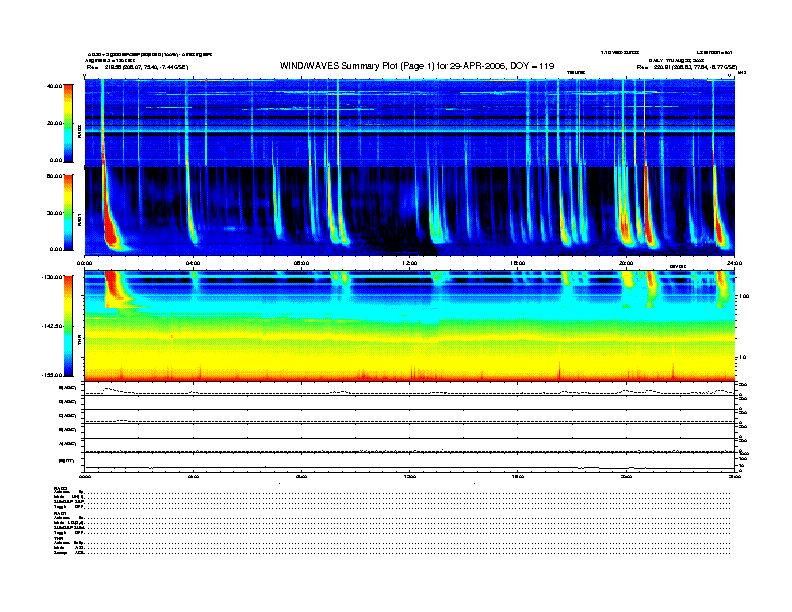Screen dimensions: 792x612
Task: Click the TNR spectrogram panel
Action: pos(409,326)
